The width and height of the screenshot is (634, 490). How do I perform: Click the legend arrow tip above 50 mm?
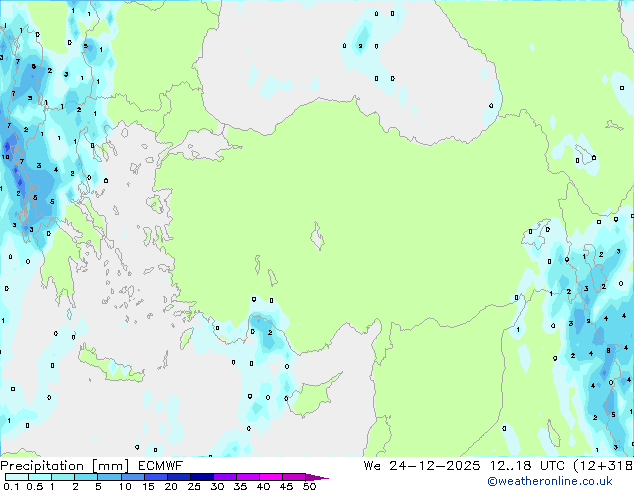317,477
